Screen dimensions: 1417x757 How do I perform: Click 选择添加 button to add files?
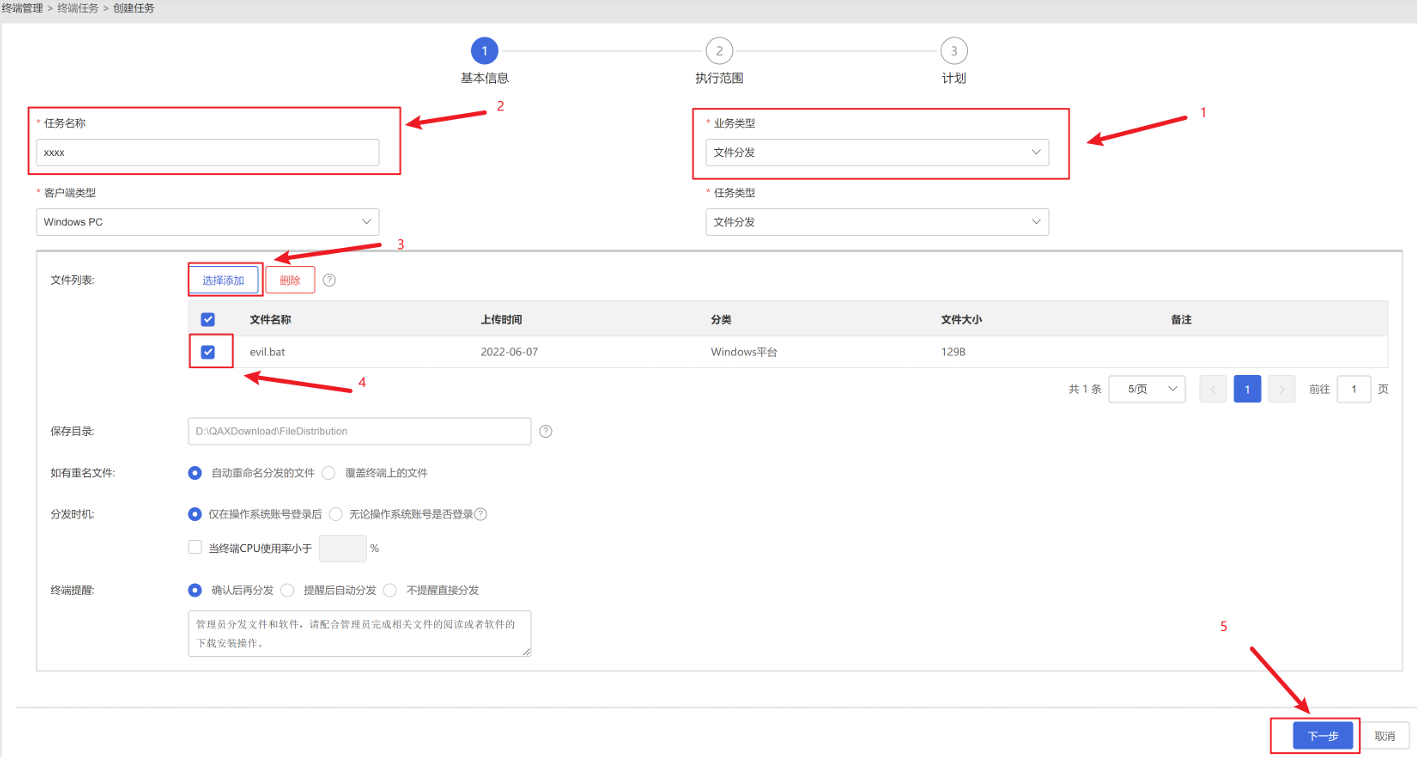click(224, 281)
